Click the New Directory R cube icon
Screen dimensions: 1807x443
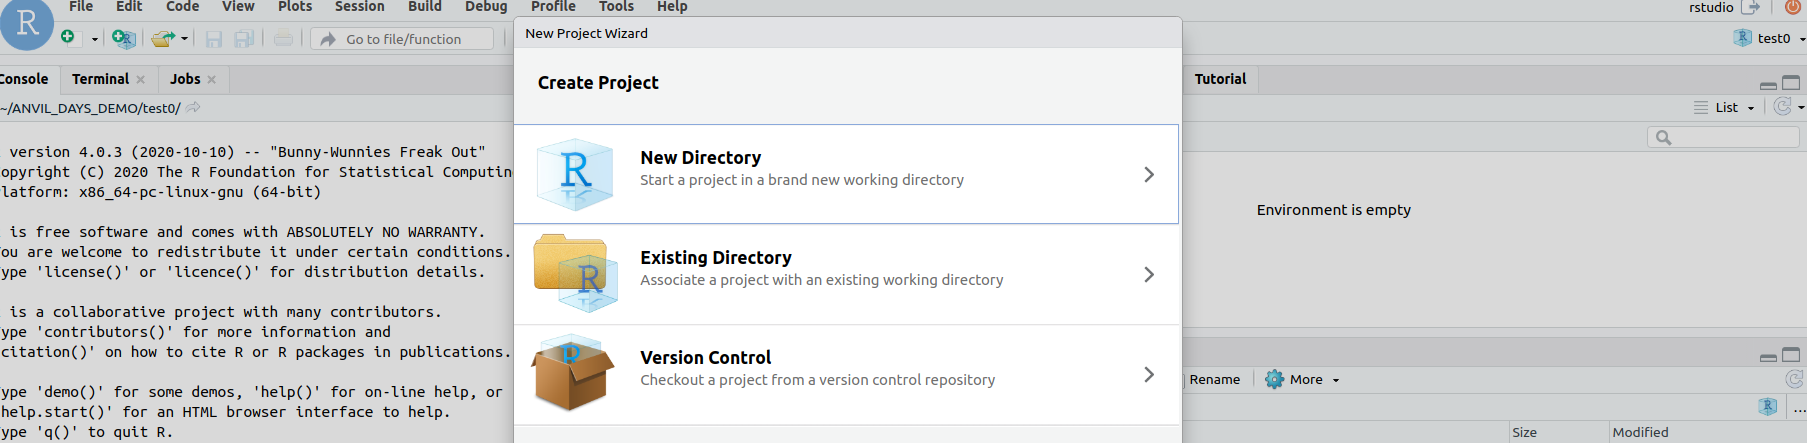[x=574, y=174]
